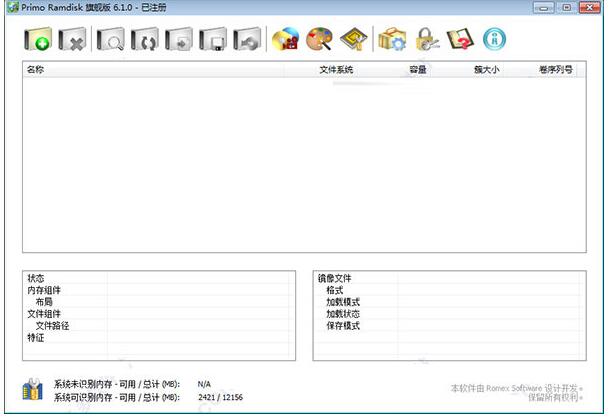The height and width of the screenshot is (418, 609).
Task: Click the blue round about info icon
Action: 494,39
